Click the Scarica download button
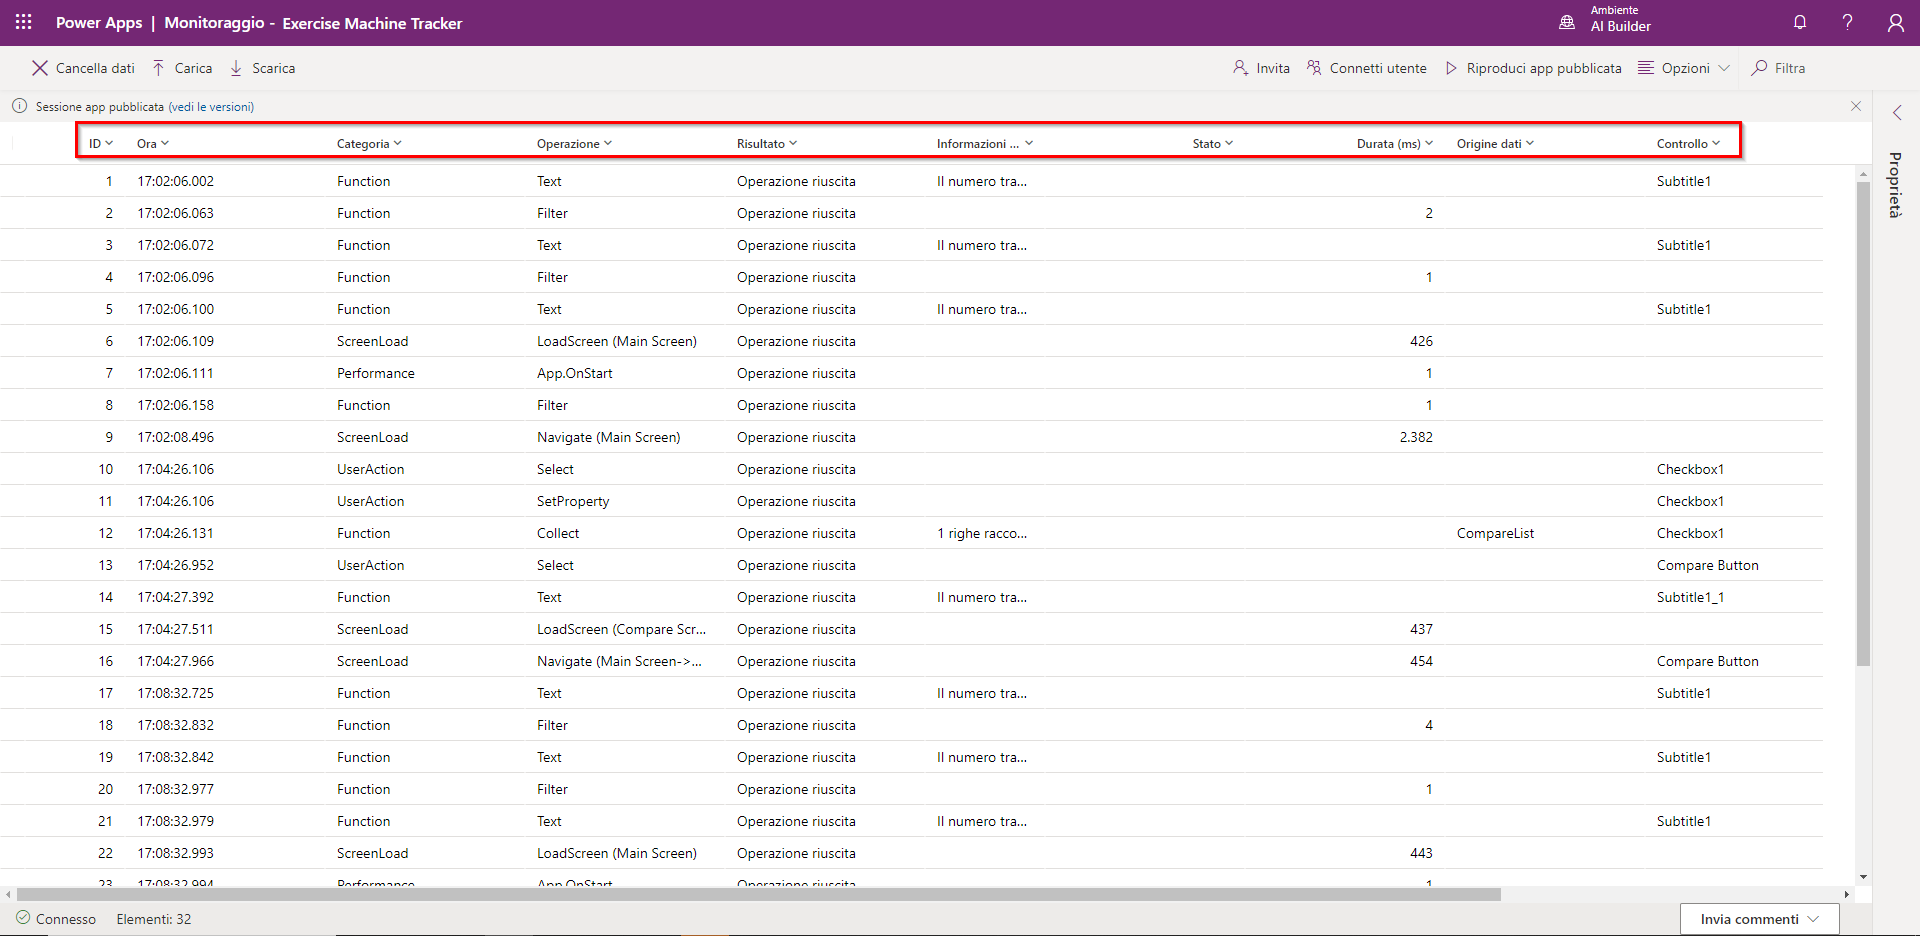The image size is (1920, 936). point(262,68)
